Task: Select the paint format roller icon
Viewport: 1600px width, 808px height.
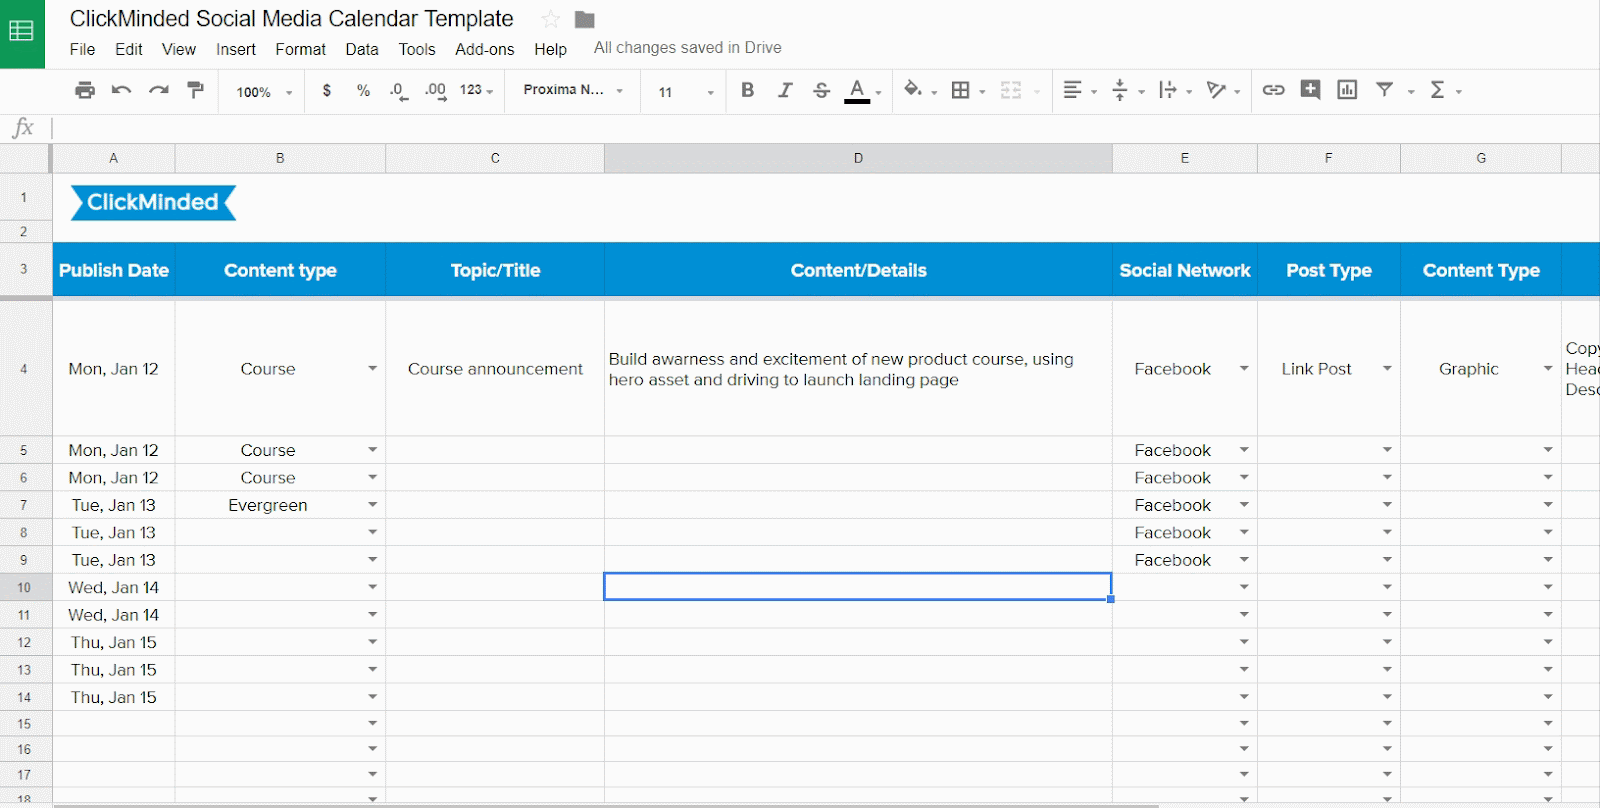Action: (x=196, y=90)
